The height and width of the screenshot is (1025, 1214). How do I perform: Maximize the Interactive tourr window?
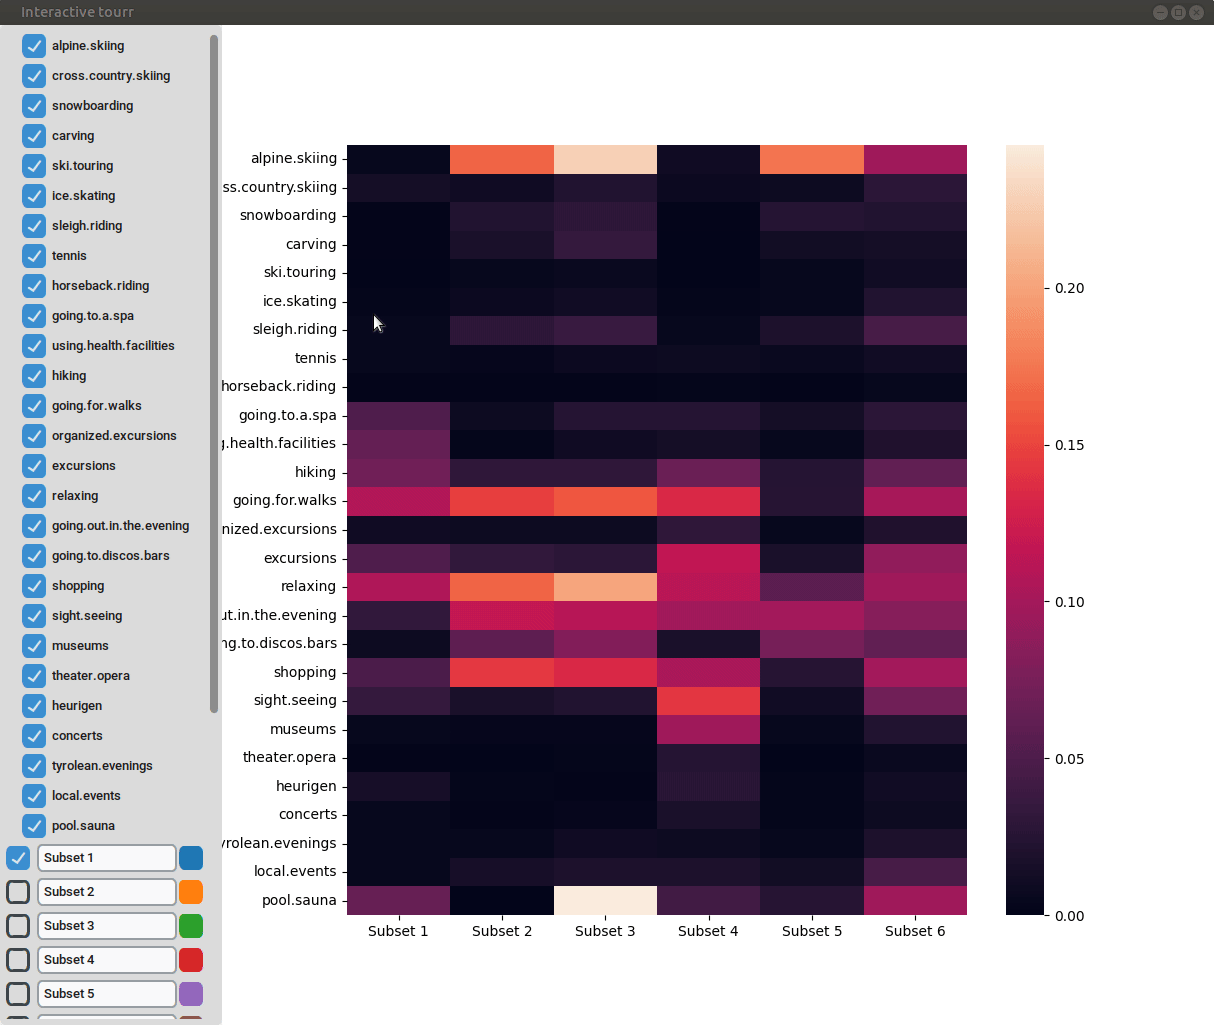[1178, 12]
